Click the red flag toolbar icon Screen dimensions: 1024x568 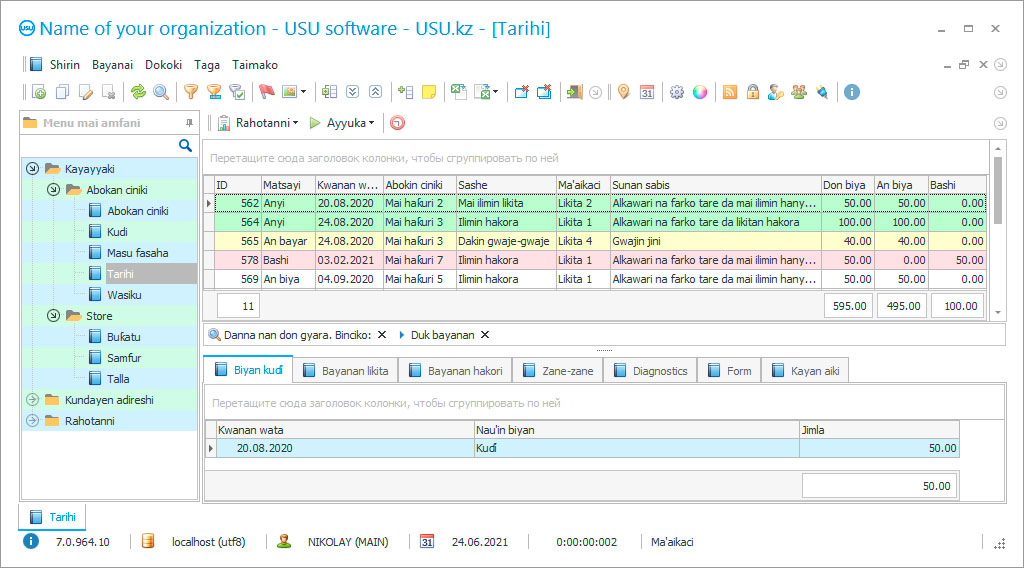coord(266,92)
